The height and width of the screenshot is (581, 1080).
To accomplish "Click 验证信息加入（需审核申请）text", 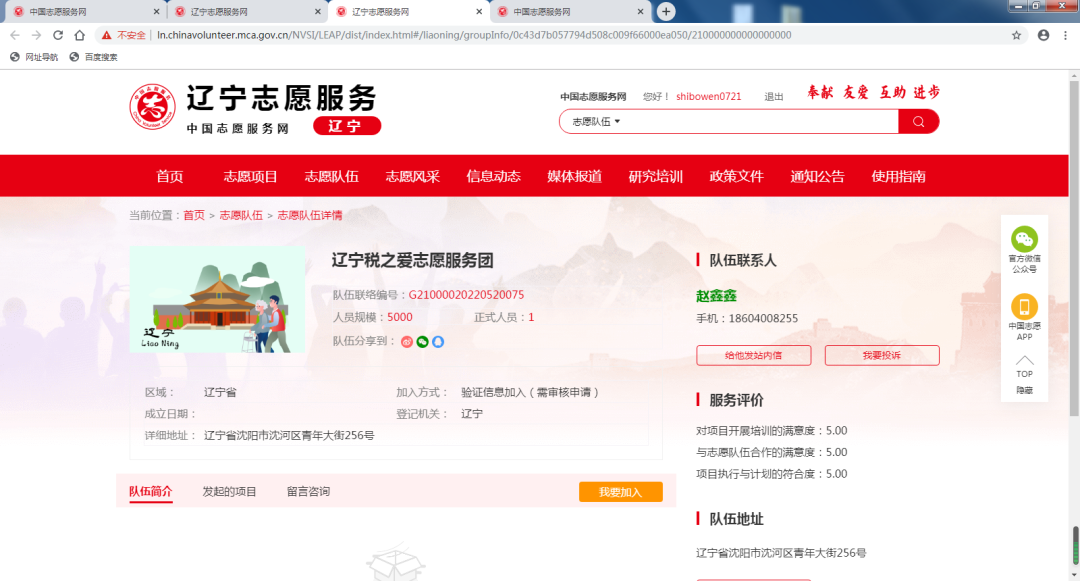I will pyautogui.click(x=530, y=392).
